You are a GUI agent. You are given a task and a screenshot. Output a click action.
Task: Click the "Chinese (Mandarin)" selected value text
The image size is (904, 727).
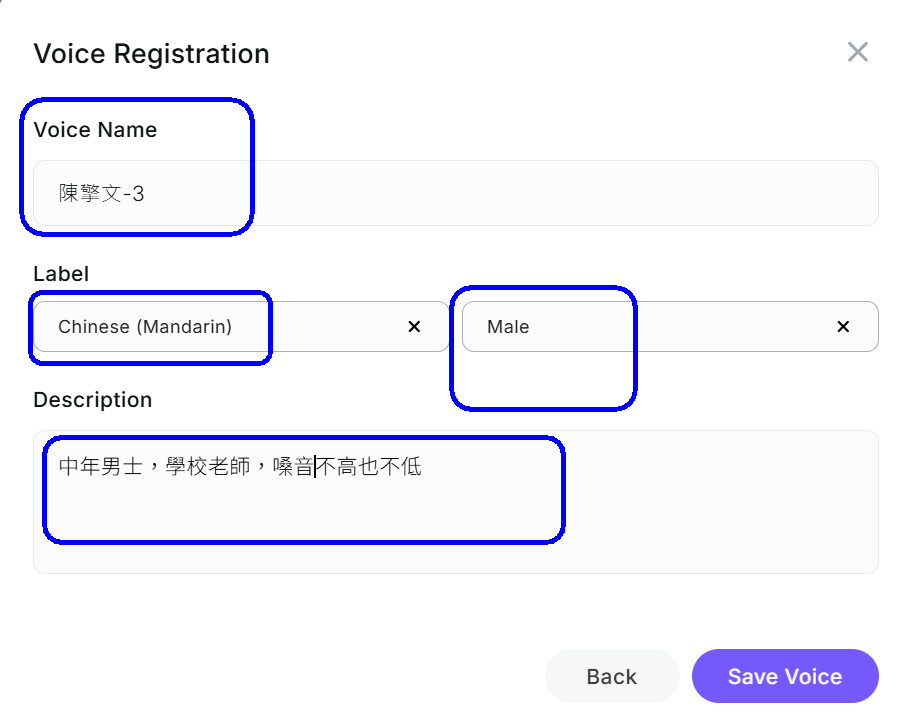click(x=145, y=327)
